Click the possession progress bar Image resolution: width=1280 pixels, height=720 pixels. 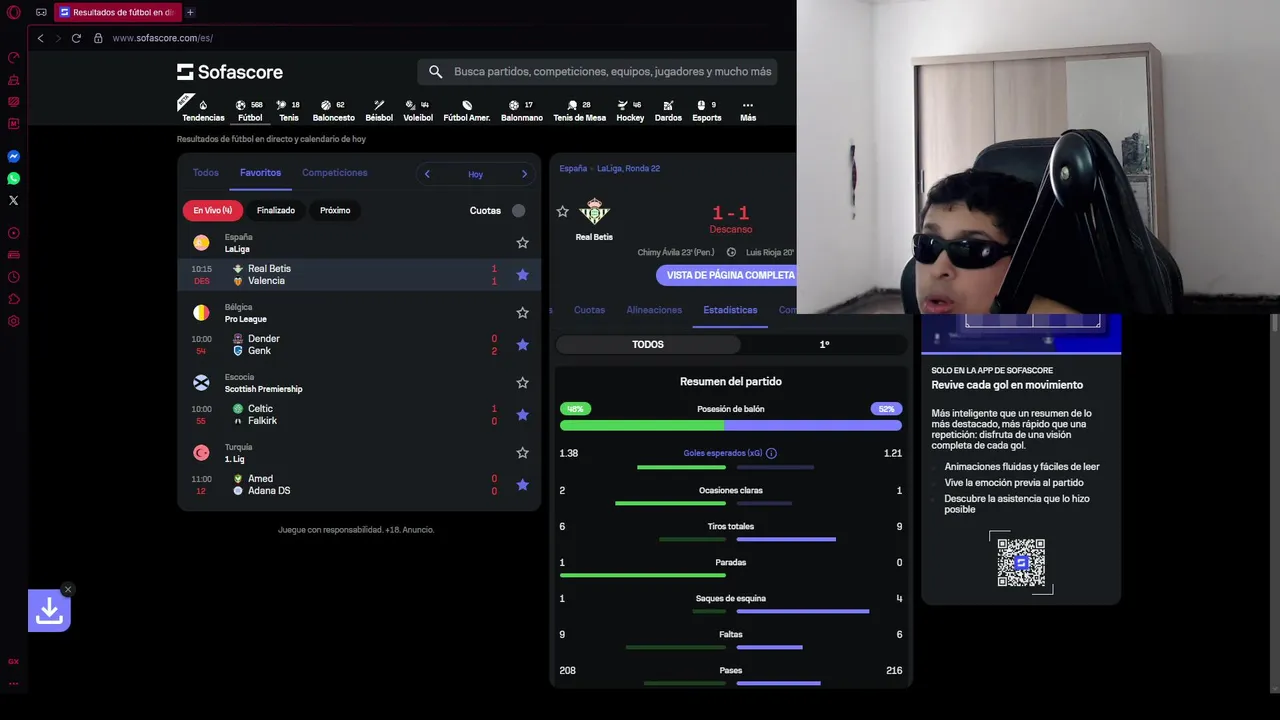[731, 425]
